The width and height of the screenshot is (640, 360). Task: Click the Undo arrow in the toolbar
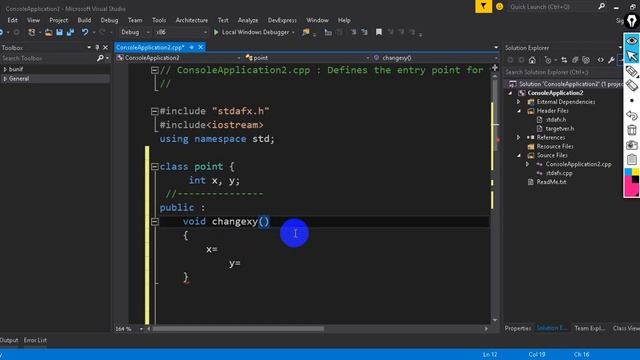pyautogui.click(x=84, y=32)
